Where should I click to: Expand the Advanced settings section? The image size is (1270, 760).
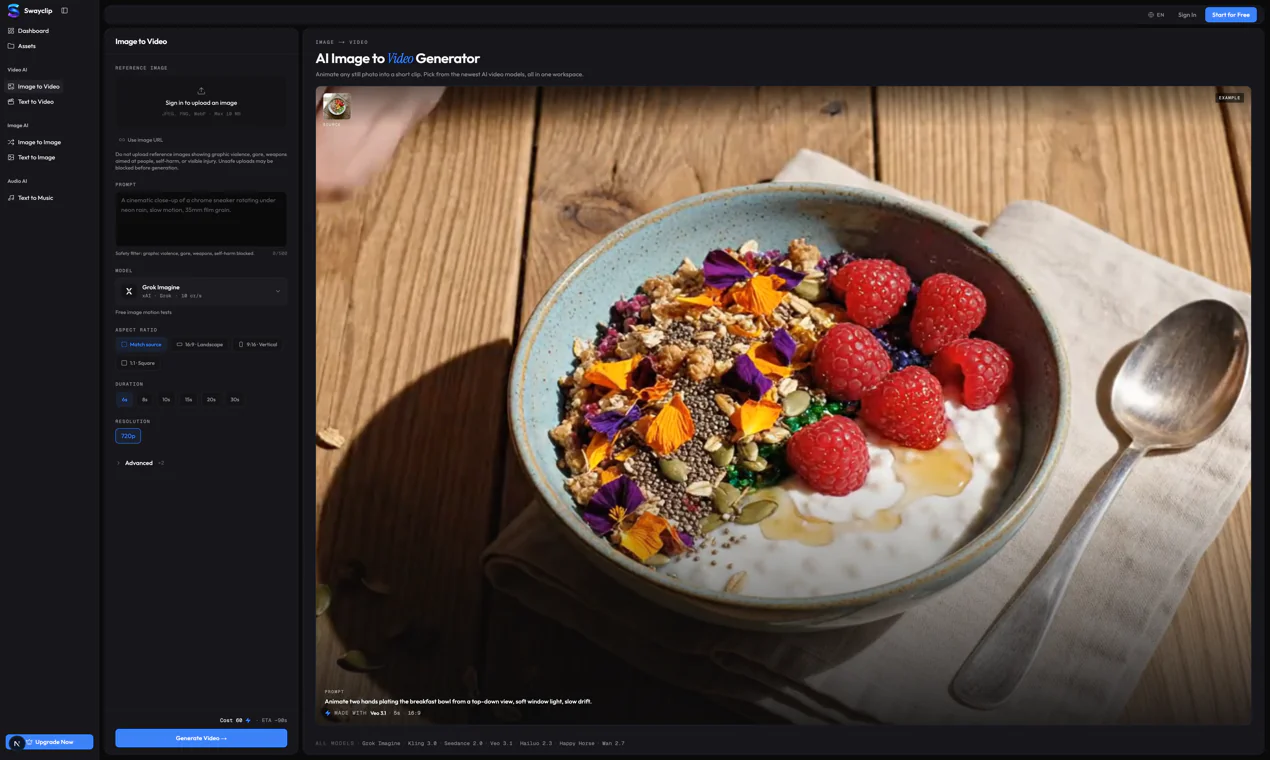140,463
